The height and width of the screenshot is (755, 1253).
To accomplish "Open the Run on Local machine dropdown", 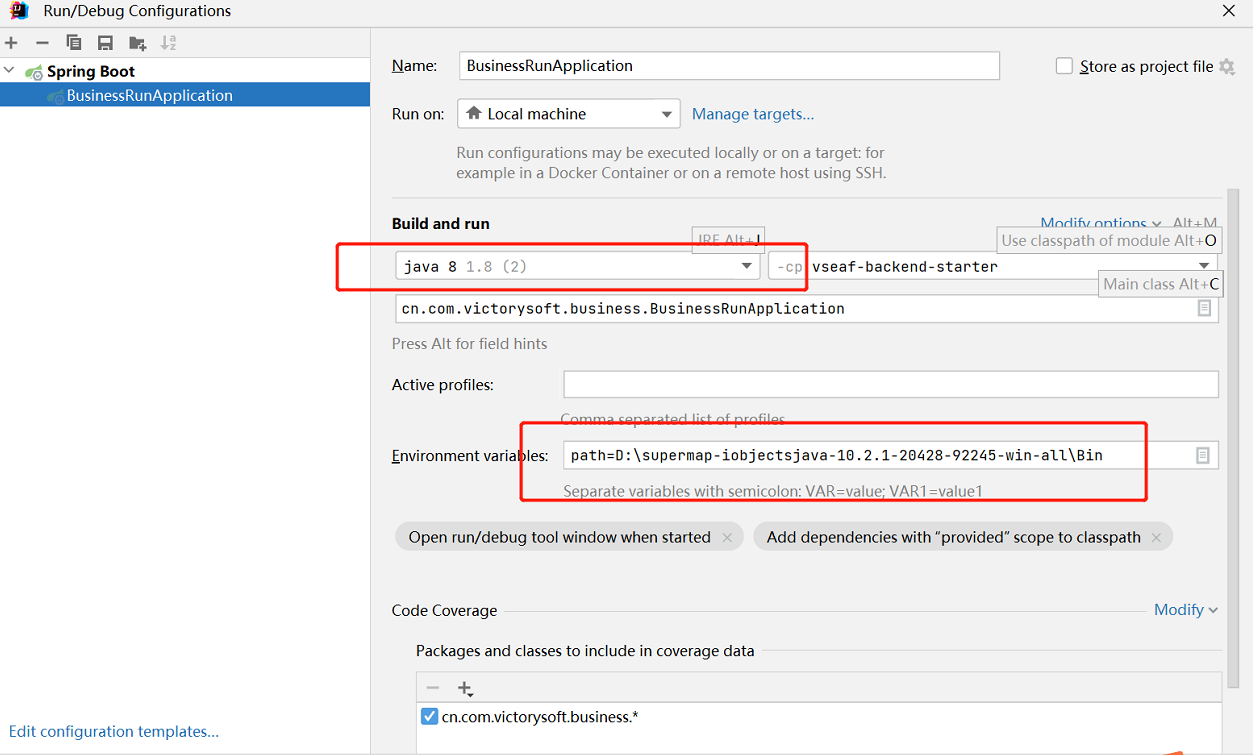I will click(666, 114).
